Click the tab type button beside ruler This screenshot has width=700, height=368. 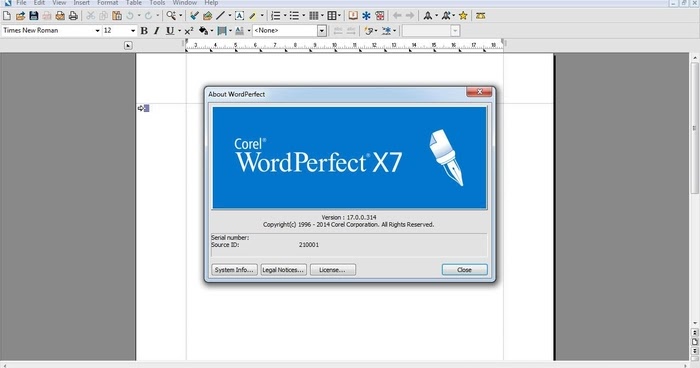click(x=128, y=45)
